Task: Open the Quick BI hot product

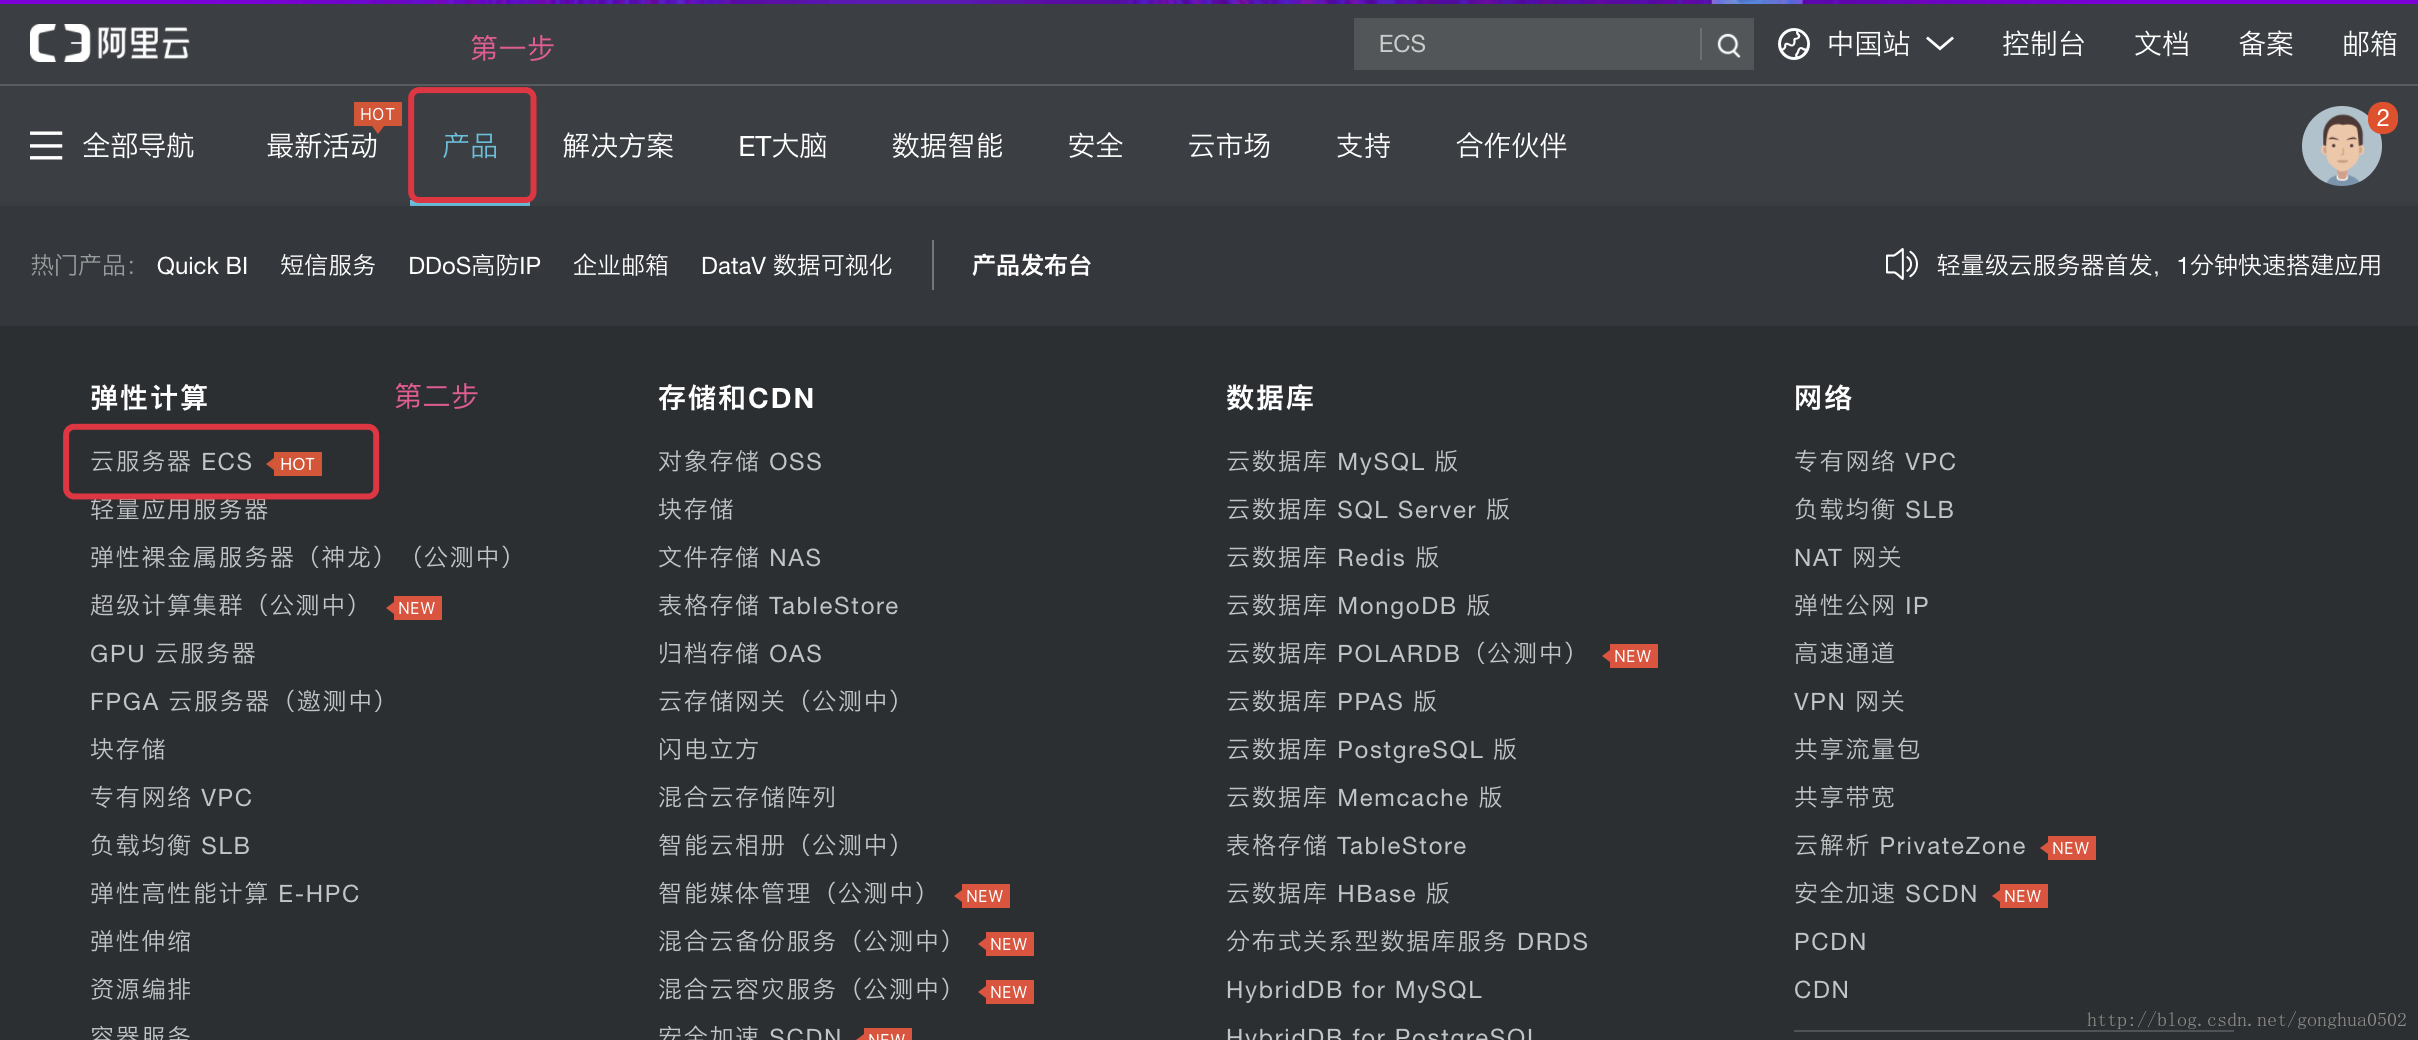Action: coord(202,265)
